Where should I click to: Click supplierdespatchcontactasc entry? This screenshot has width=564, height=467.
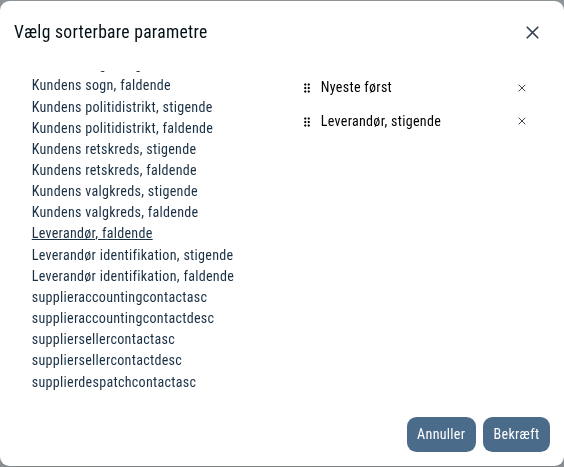[x=114, y=382]
